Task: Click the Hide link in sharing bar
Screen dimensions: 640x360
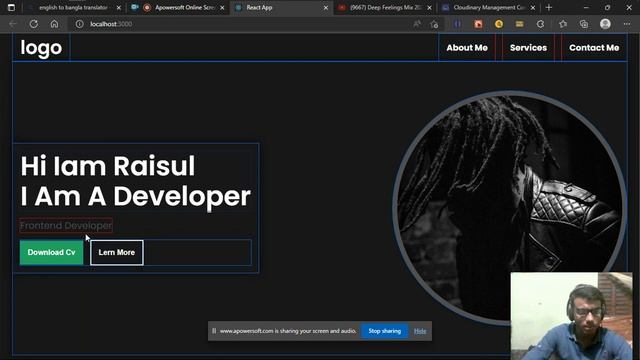Action: click(420, 331)
